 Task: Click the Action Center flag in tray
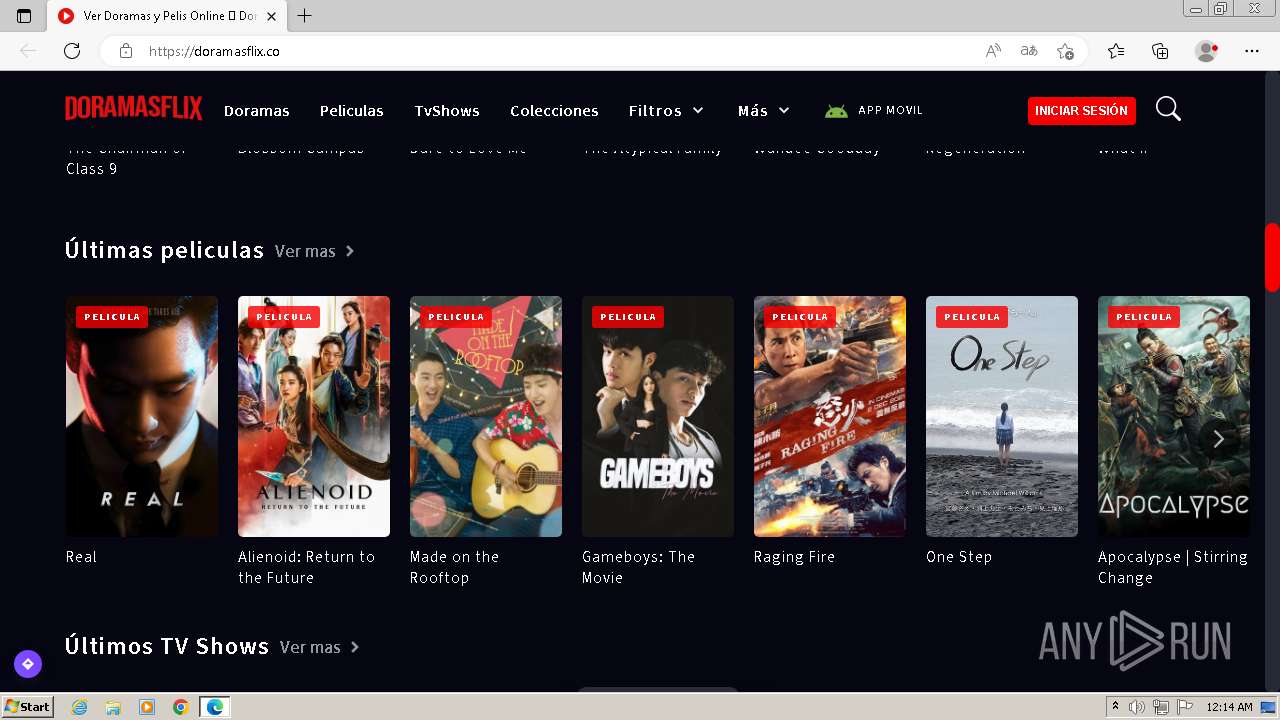coord(1185,707)
